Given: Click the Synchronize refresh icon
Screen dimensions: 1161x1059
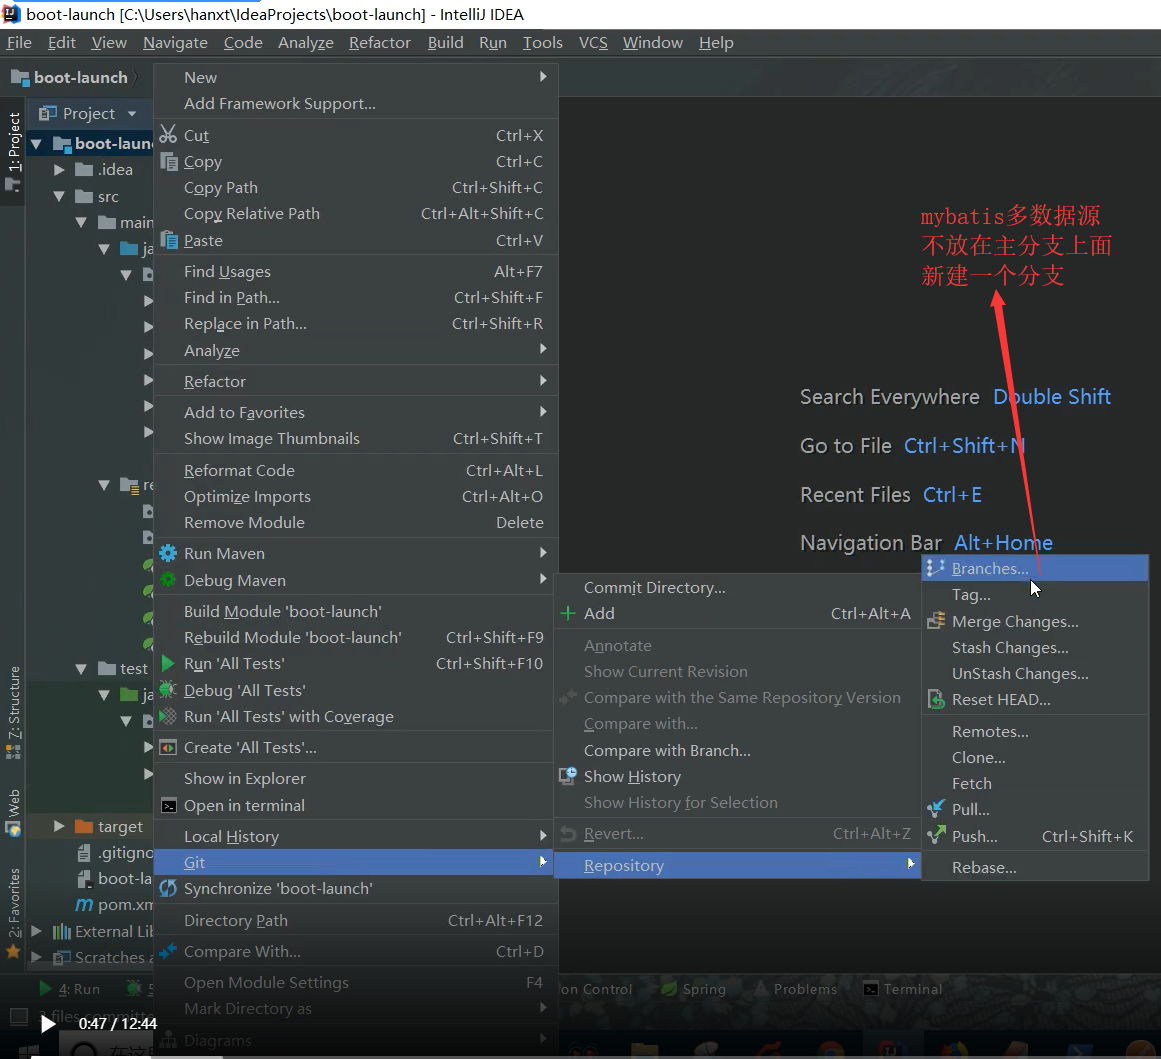Looking at the screenshot, I should pyautogui.click(x=168, y=888).
